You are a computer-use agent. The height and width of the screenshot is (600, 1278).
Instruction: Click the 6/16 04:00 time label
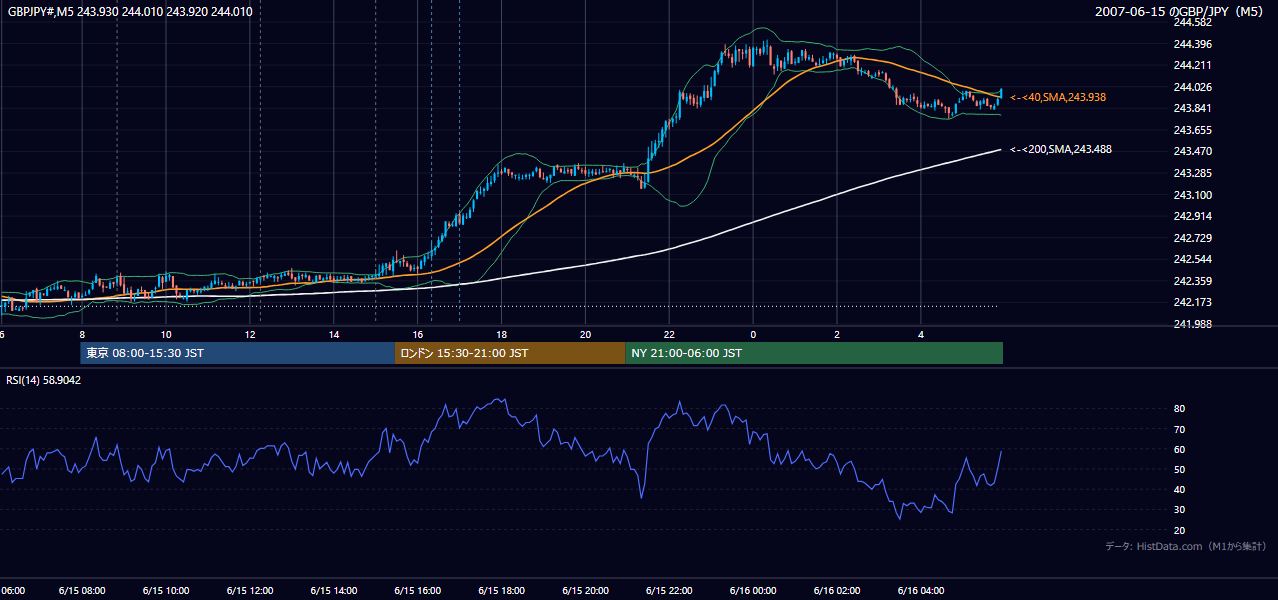(x=922, y=590)
